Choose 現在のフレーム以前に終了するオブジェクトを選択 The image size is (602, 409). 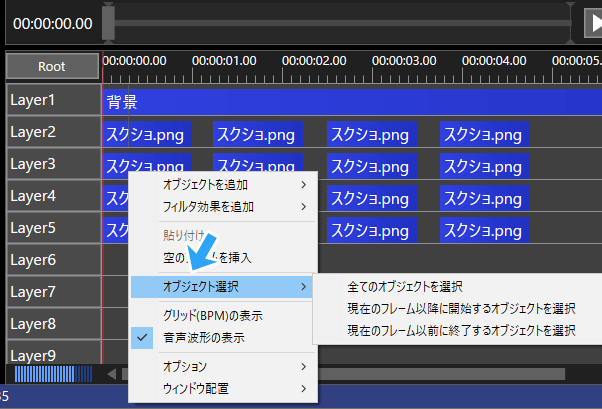coord(460,328)
